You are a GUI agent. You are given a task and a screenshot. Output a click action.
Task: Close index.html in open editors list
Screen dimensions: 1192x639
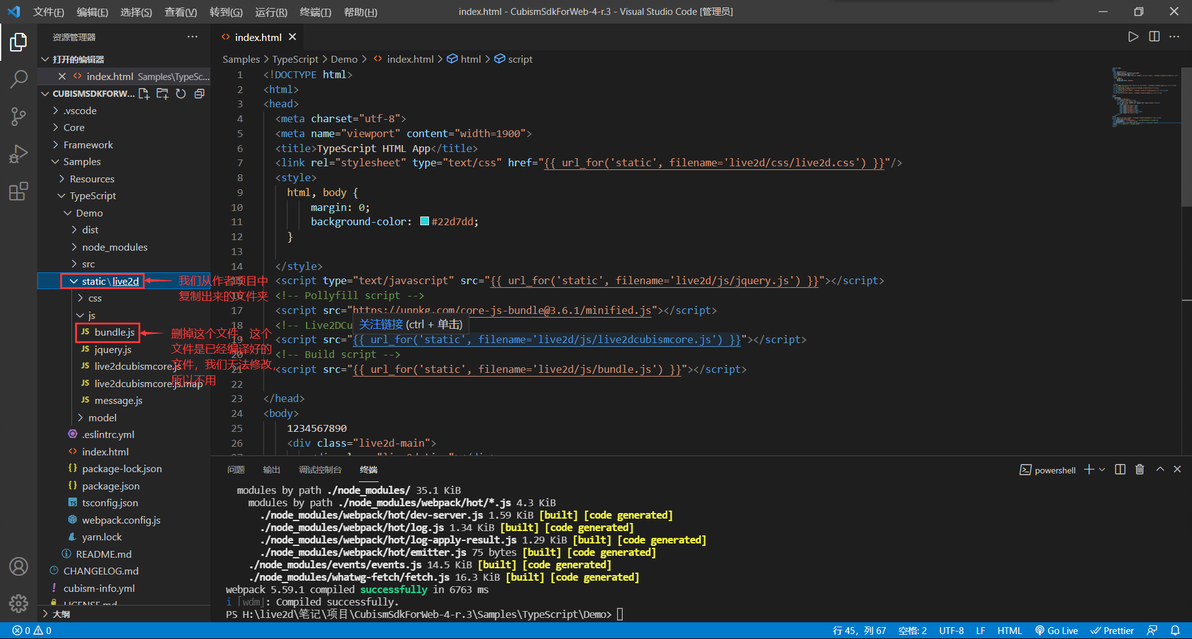pos(62,76)
